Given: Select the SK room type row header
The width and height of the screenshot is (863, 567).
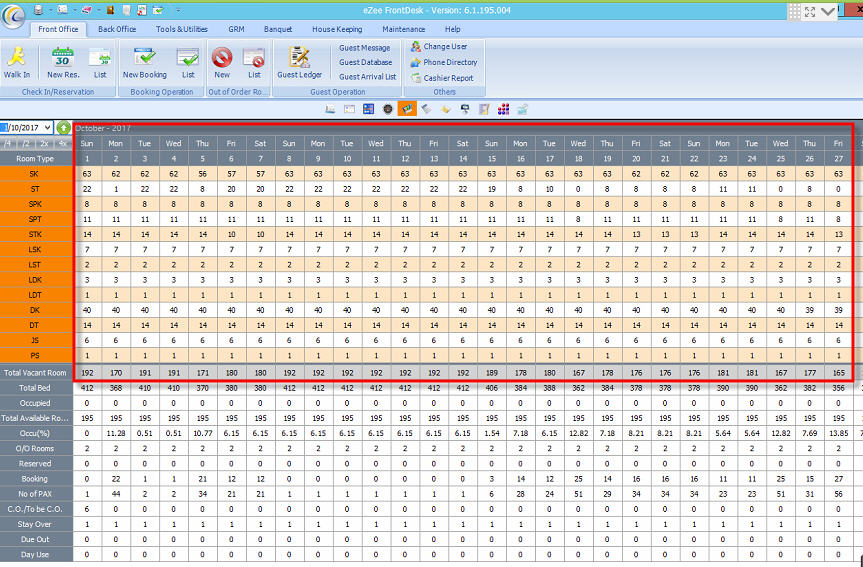Looking at the screenshot, I should click(x=36, y=174).
